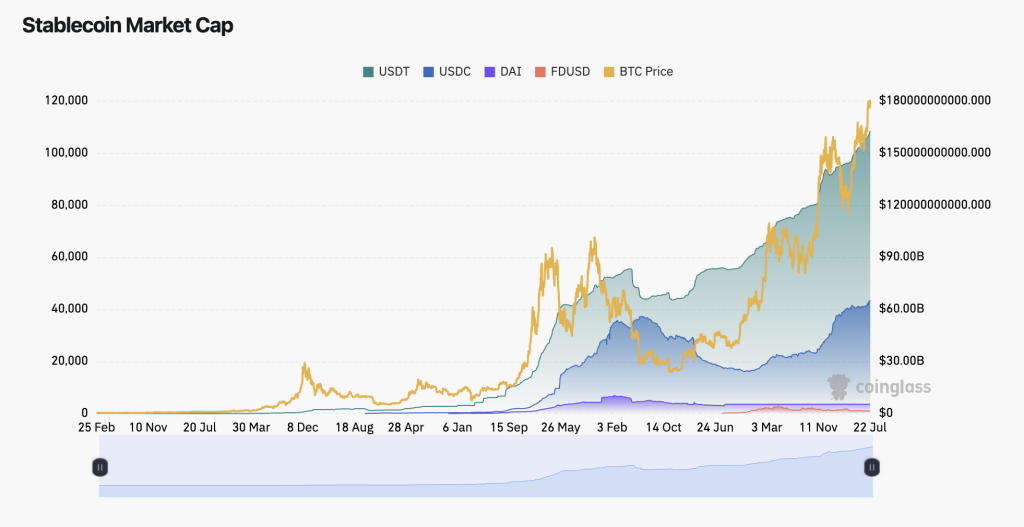Click the FDUSD legend color swatch

pyautogui.click(x=540, y=72)
